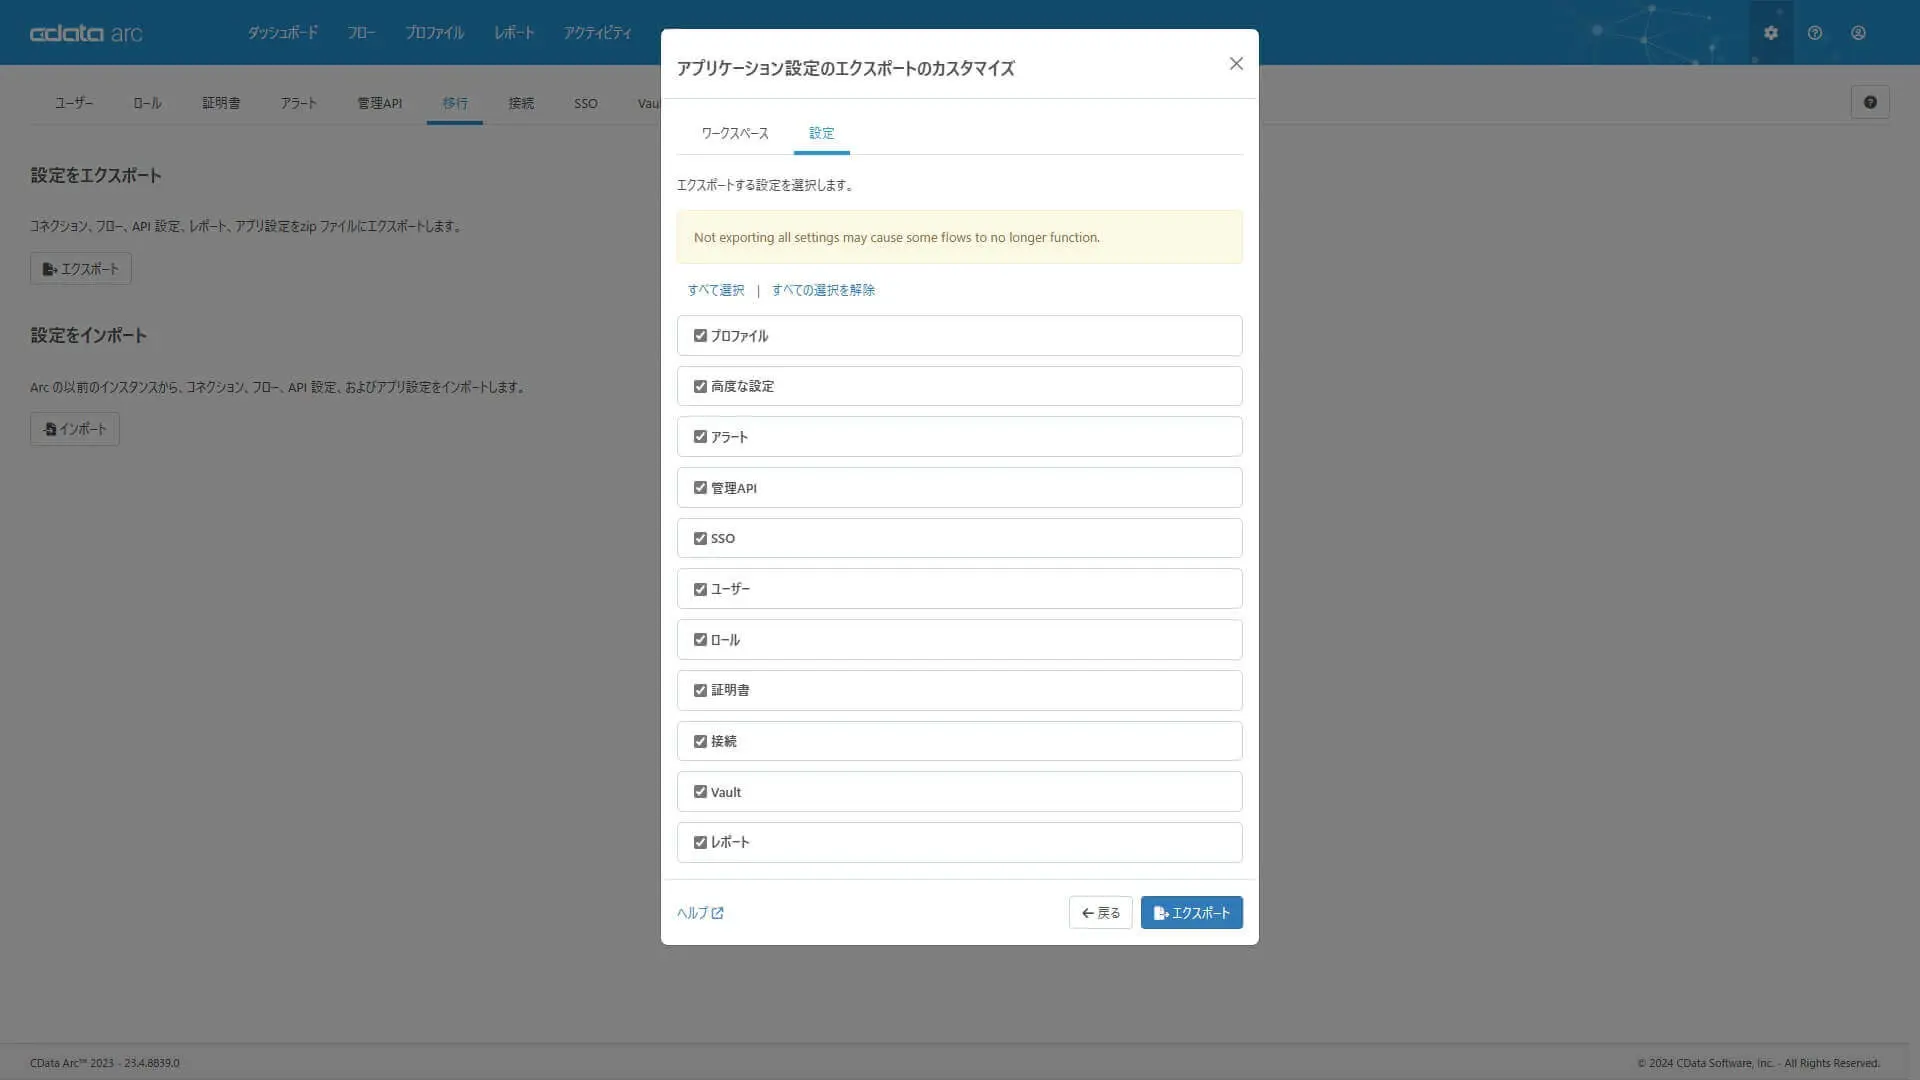Click the ヘルプ external link in dialog footer
The image size is (1920, 1080).
[699, 913]
